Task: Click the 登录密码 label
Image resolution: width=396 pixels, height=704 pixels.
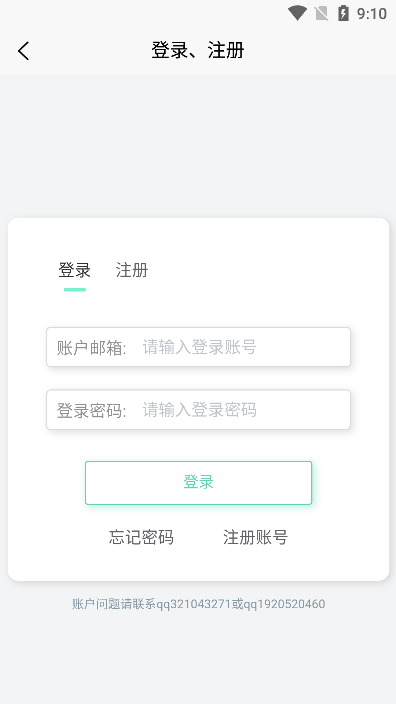Action: (x=91, y=410)
